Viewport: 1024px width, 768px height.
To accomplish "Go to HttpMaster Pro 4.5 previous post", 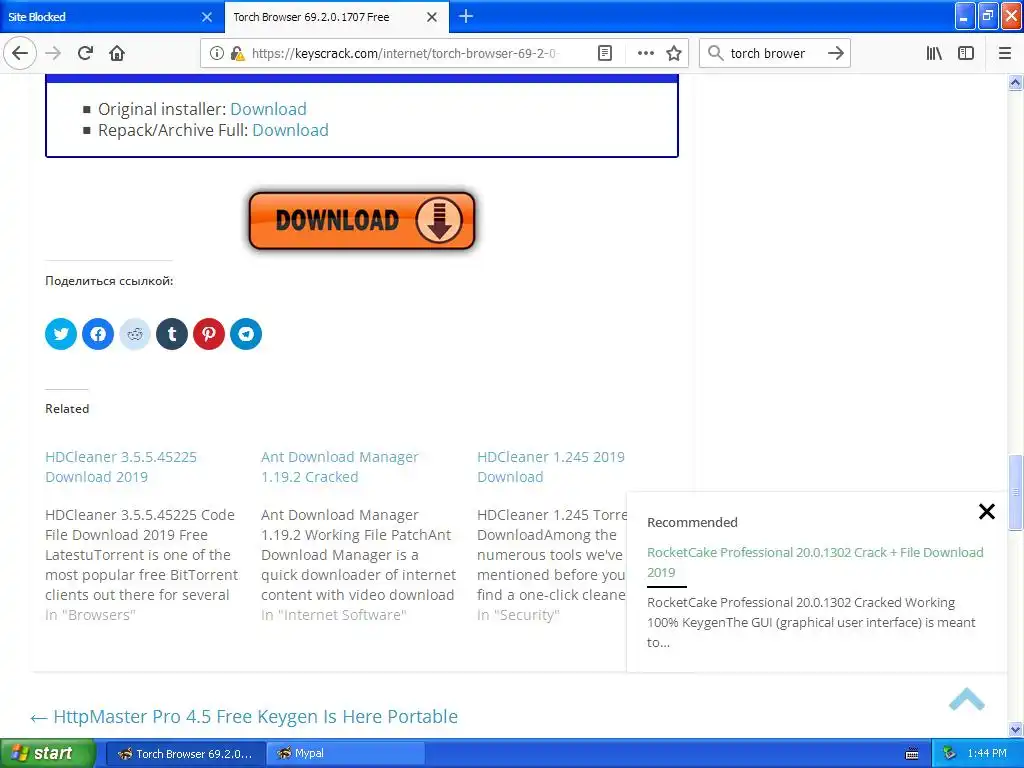I will [244, 716].
